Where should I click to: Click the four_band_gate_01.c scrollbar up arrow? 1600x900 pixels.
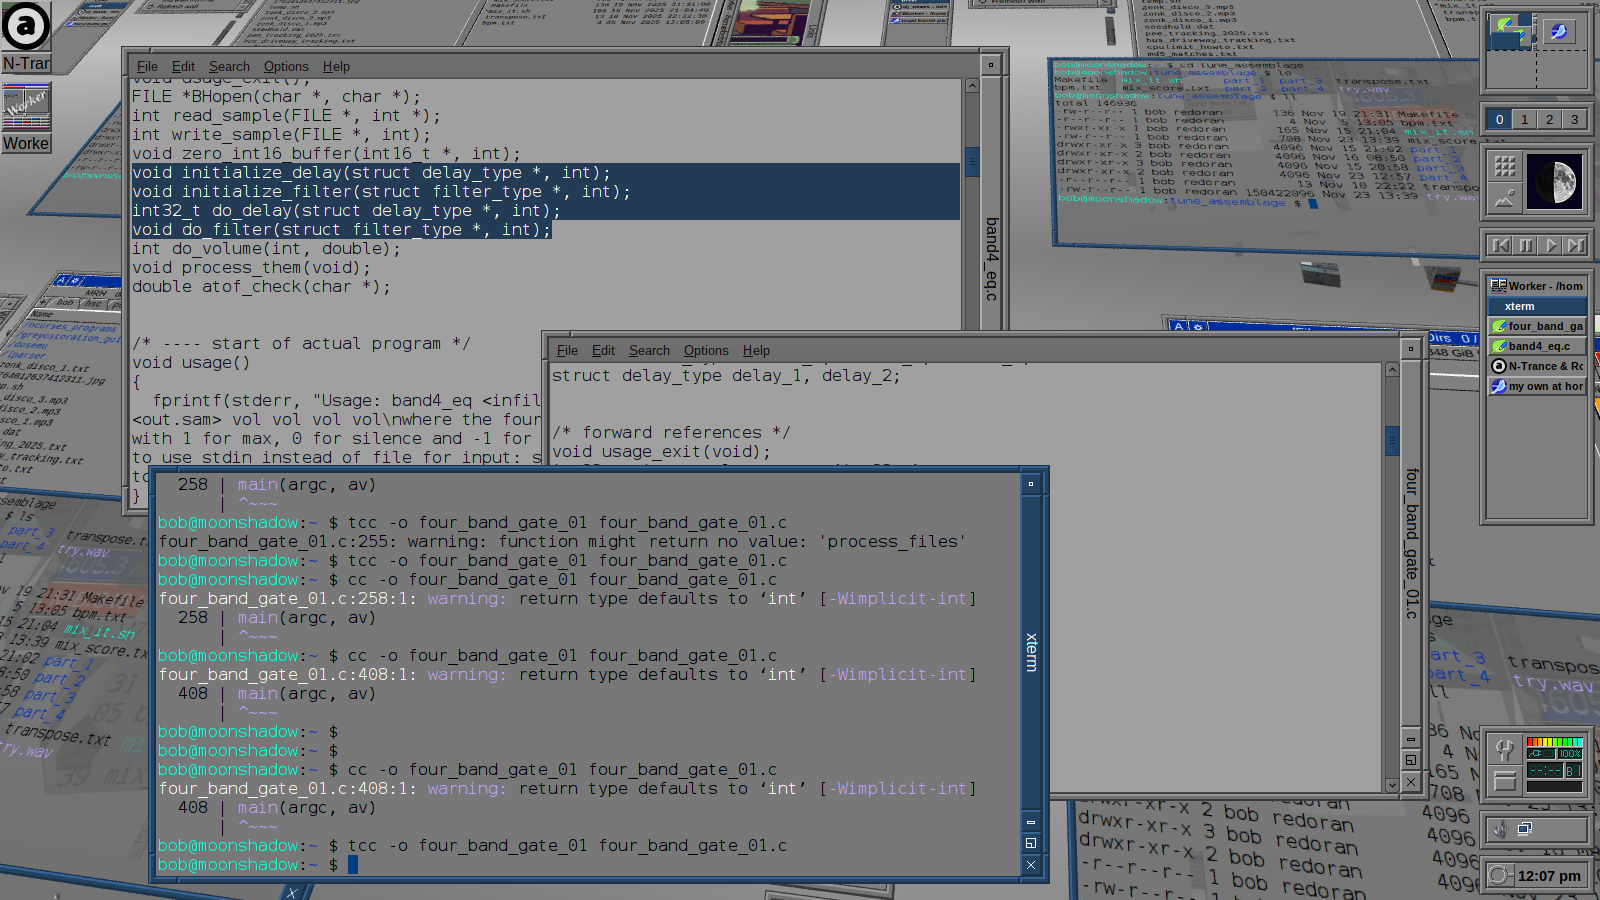click(x=1392, y=370)
